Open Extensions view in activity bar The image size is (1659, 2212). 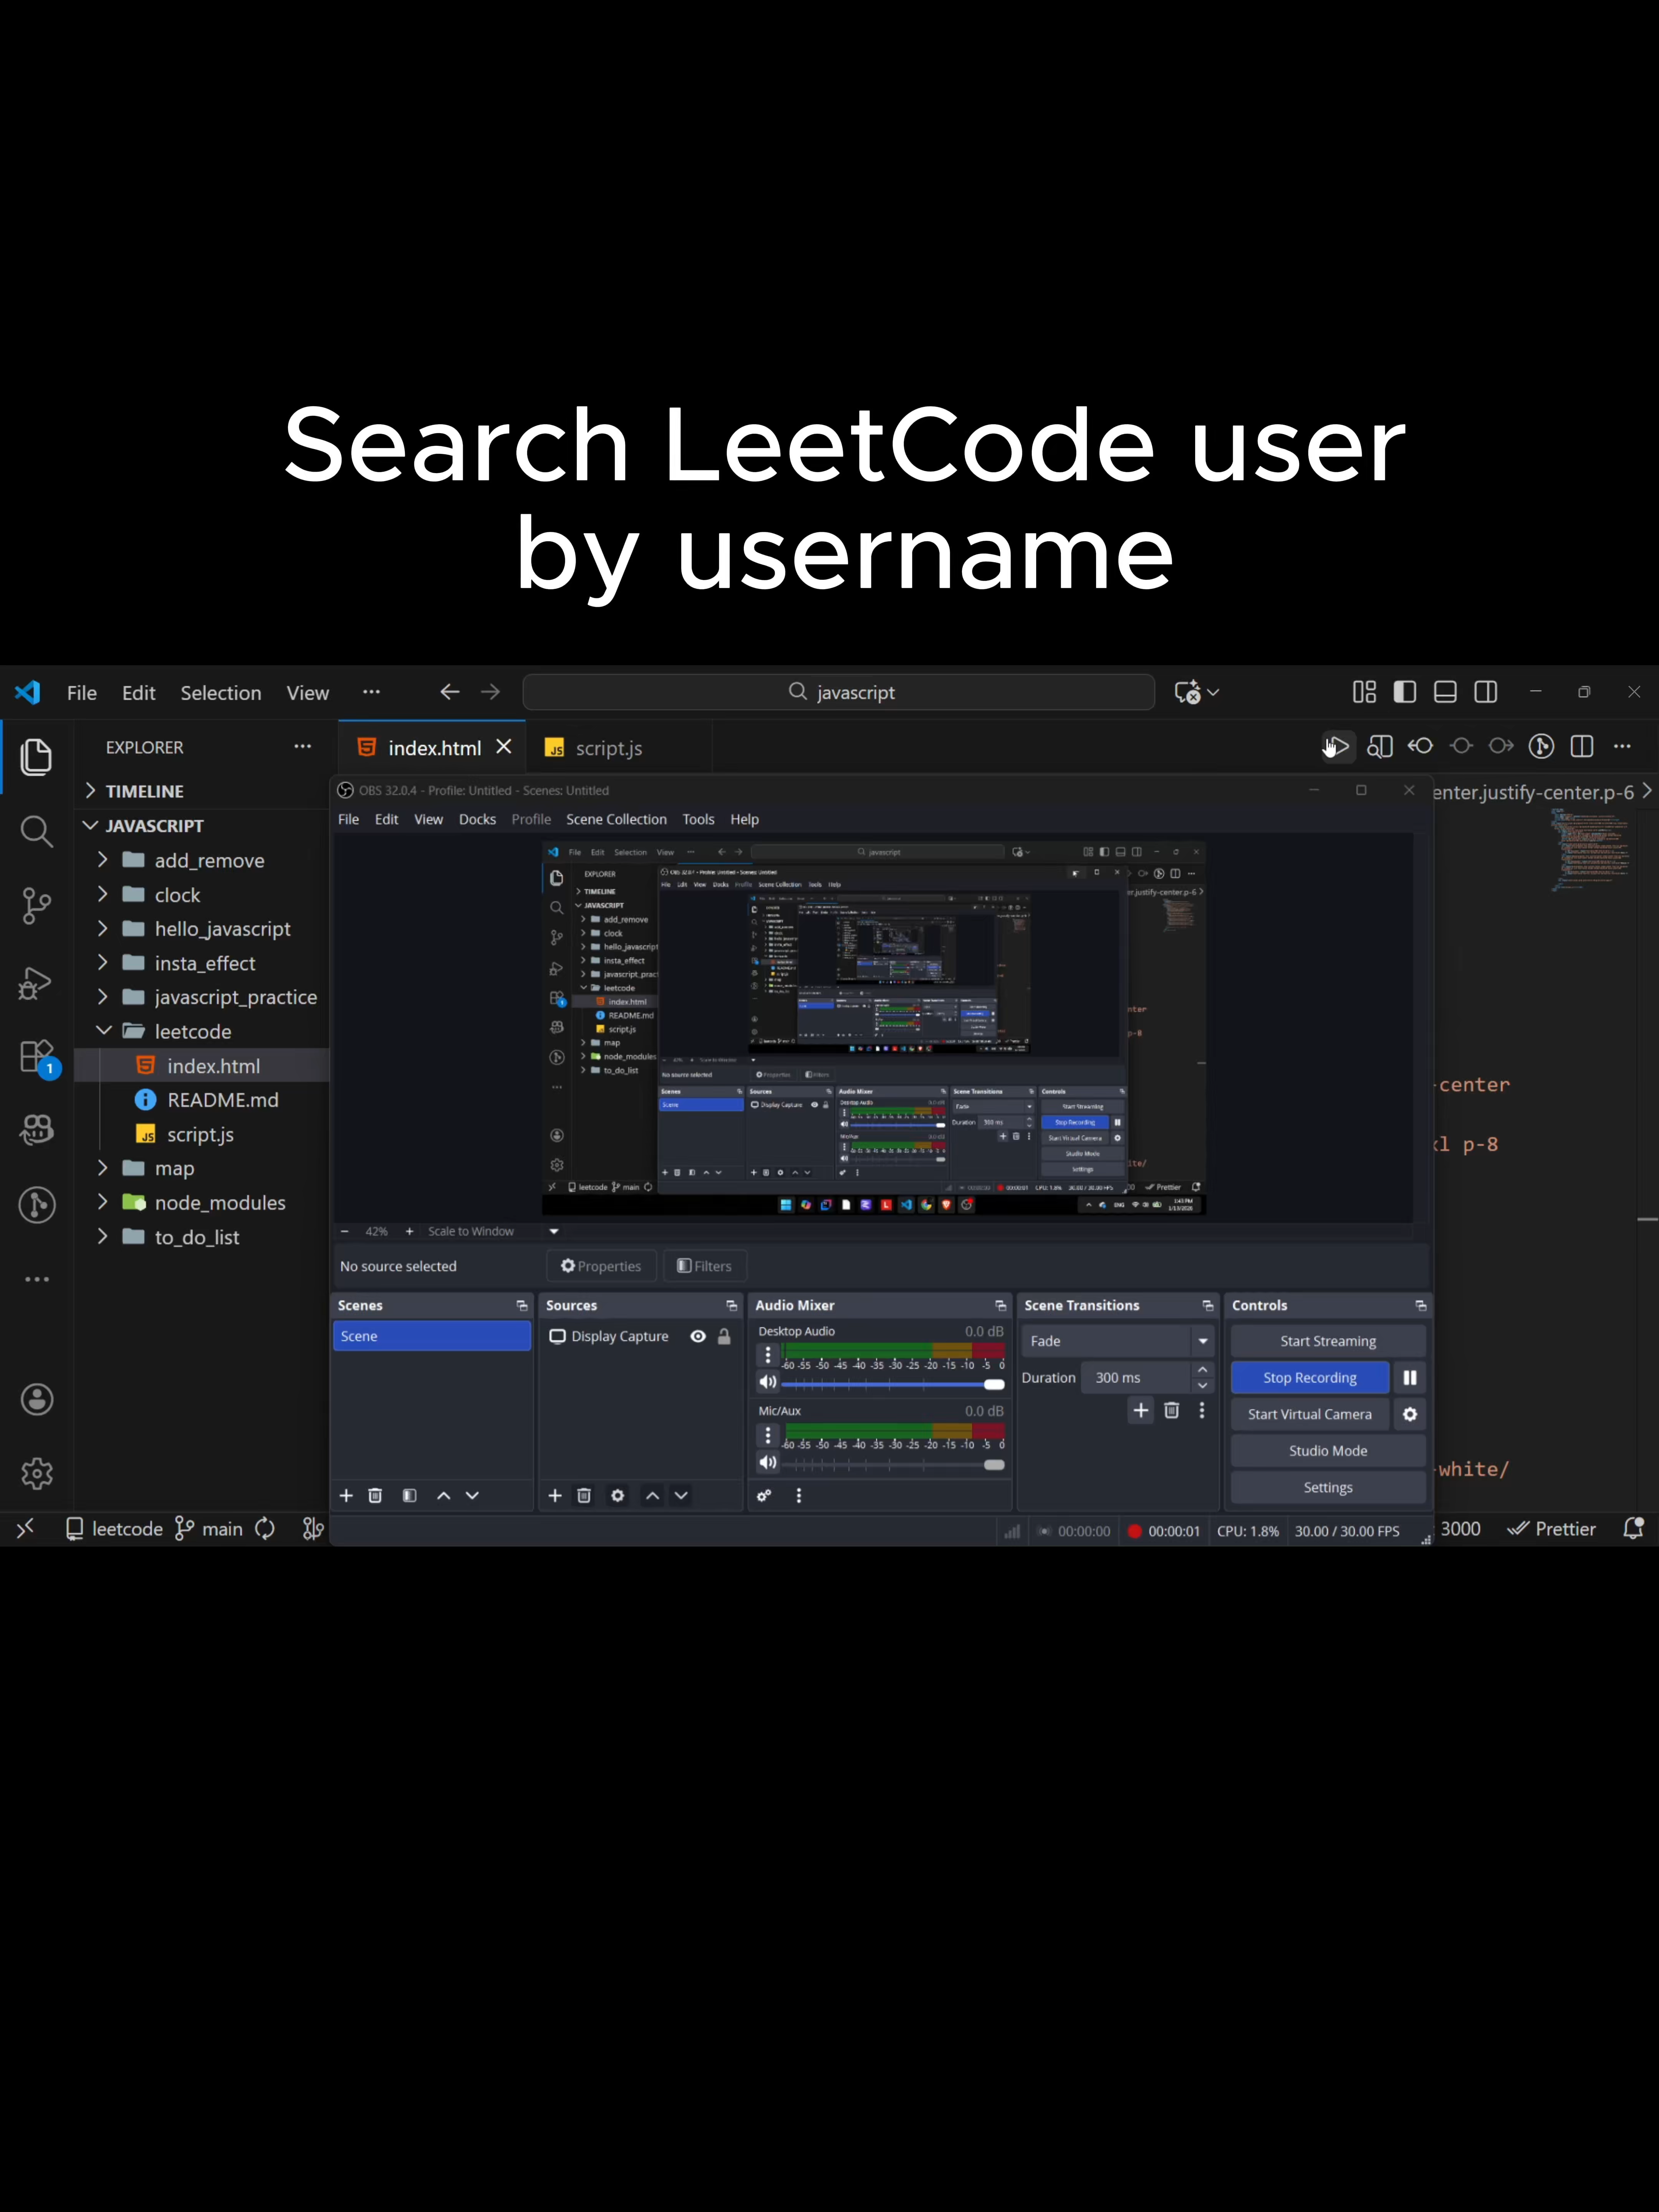click(x=37, y=1057)
